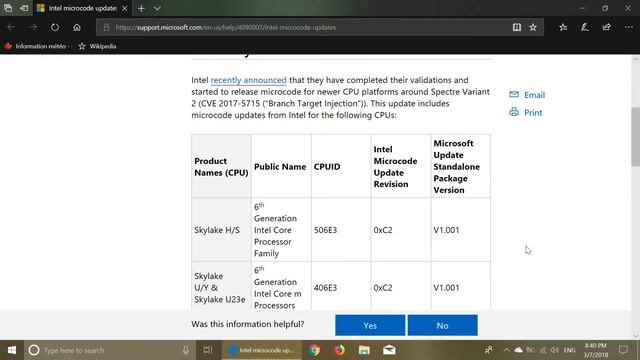Close the Intel microcode update tab
This screenshot has width=640, height=360.
124,8
